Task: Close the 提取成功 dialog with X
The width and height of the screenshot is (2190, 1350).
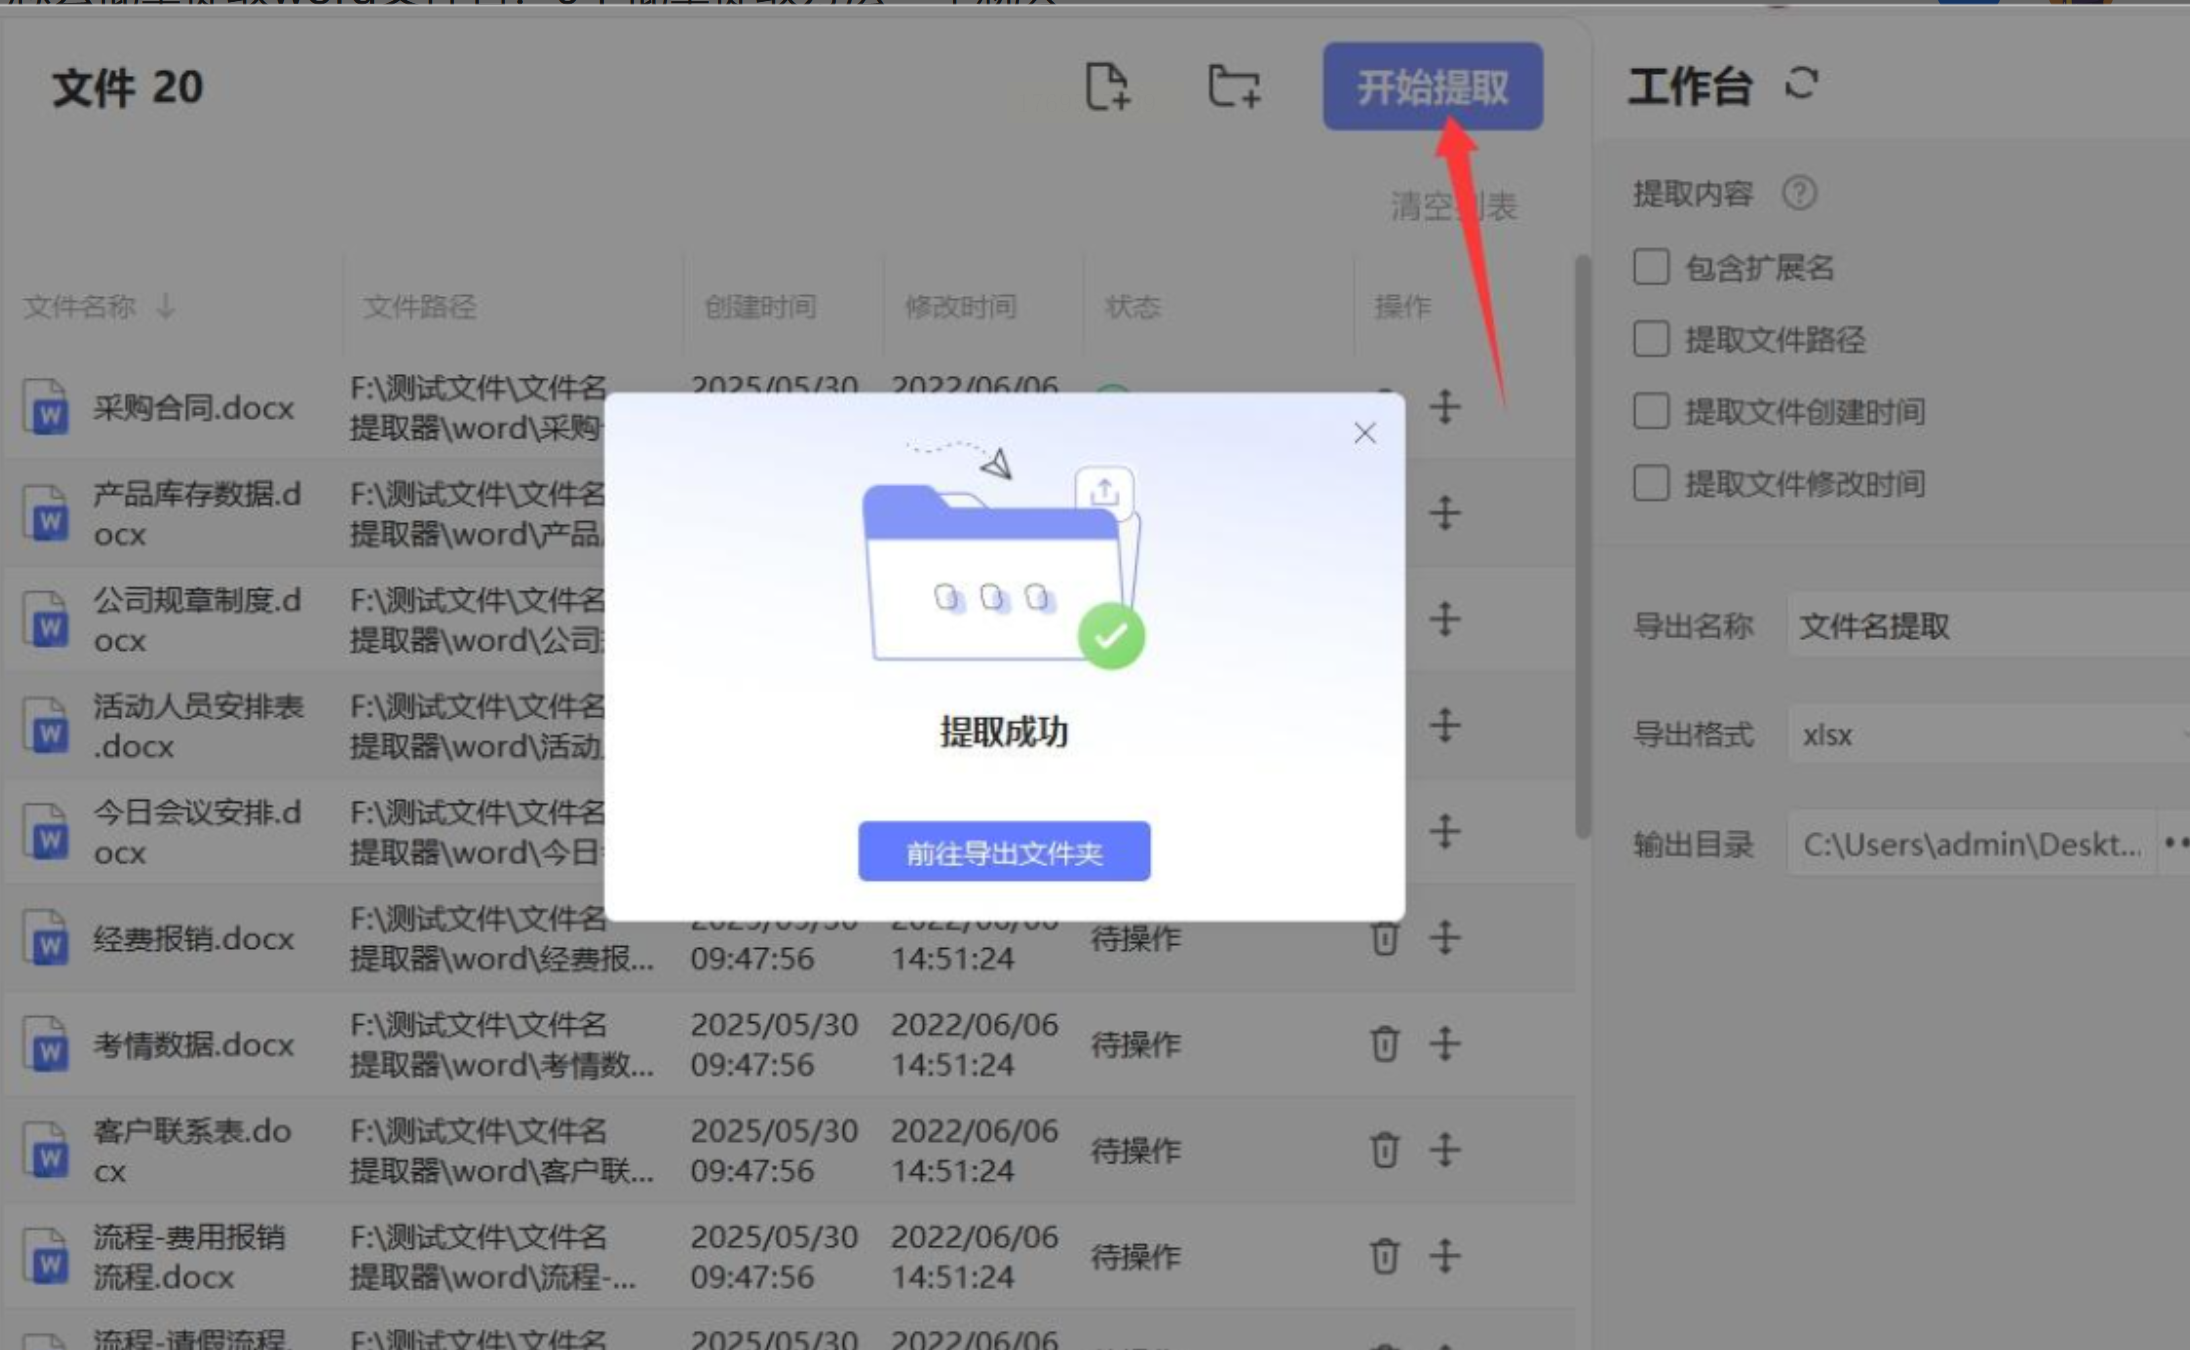Action: click(1364, 433)
